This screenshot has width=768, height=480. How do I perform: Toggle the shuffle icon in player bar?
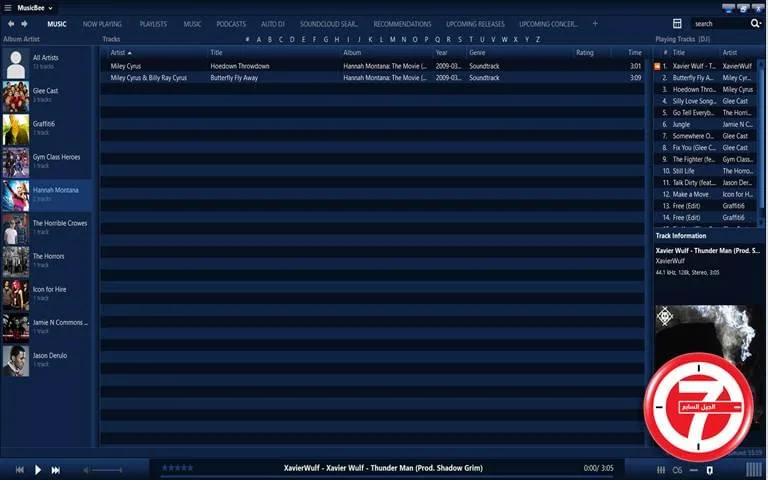pos(709,470)
